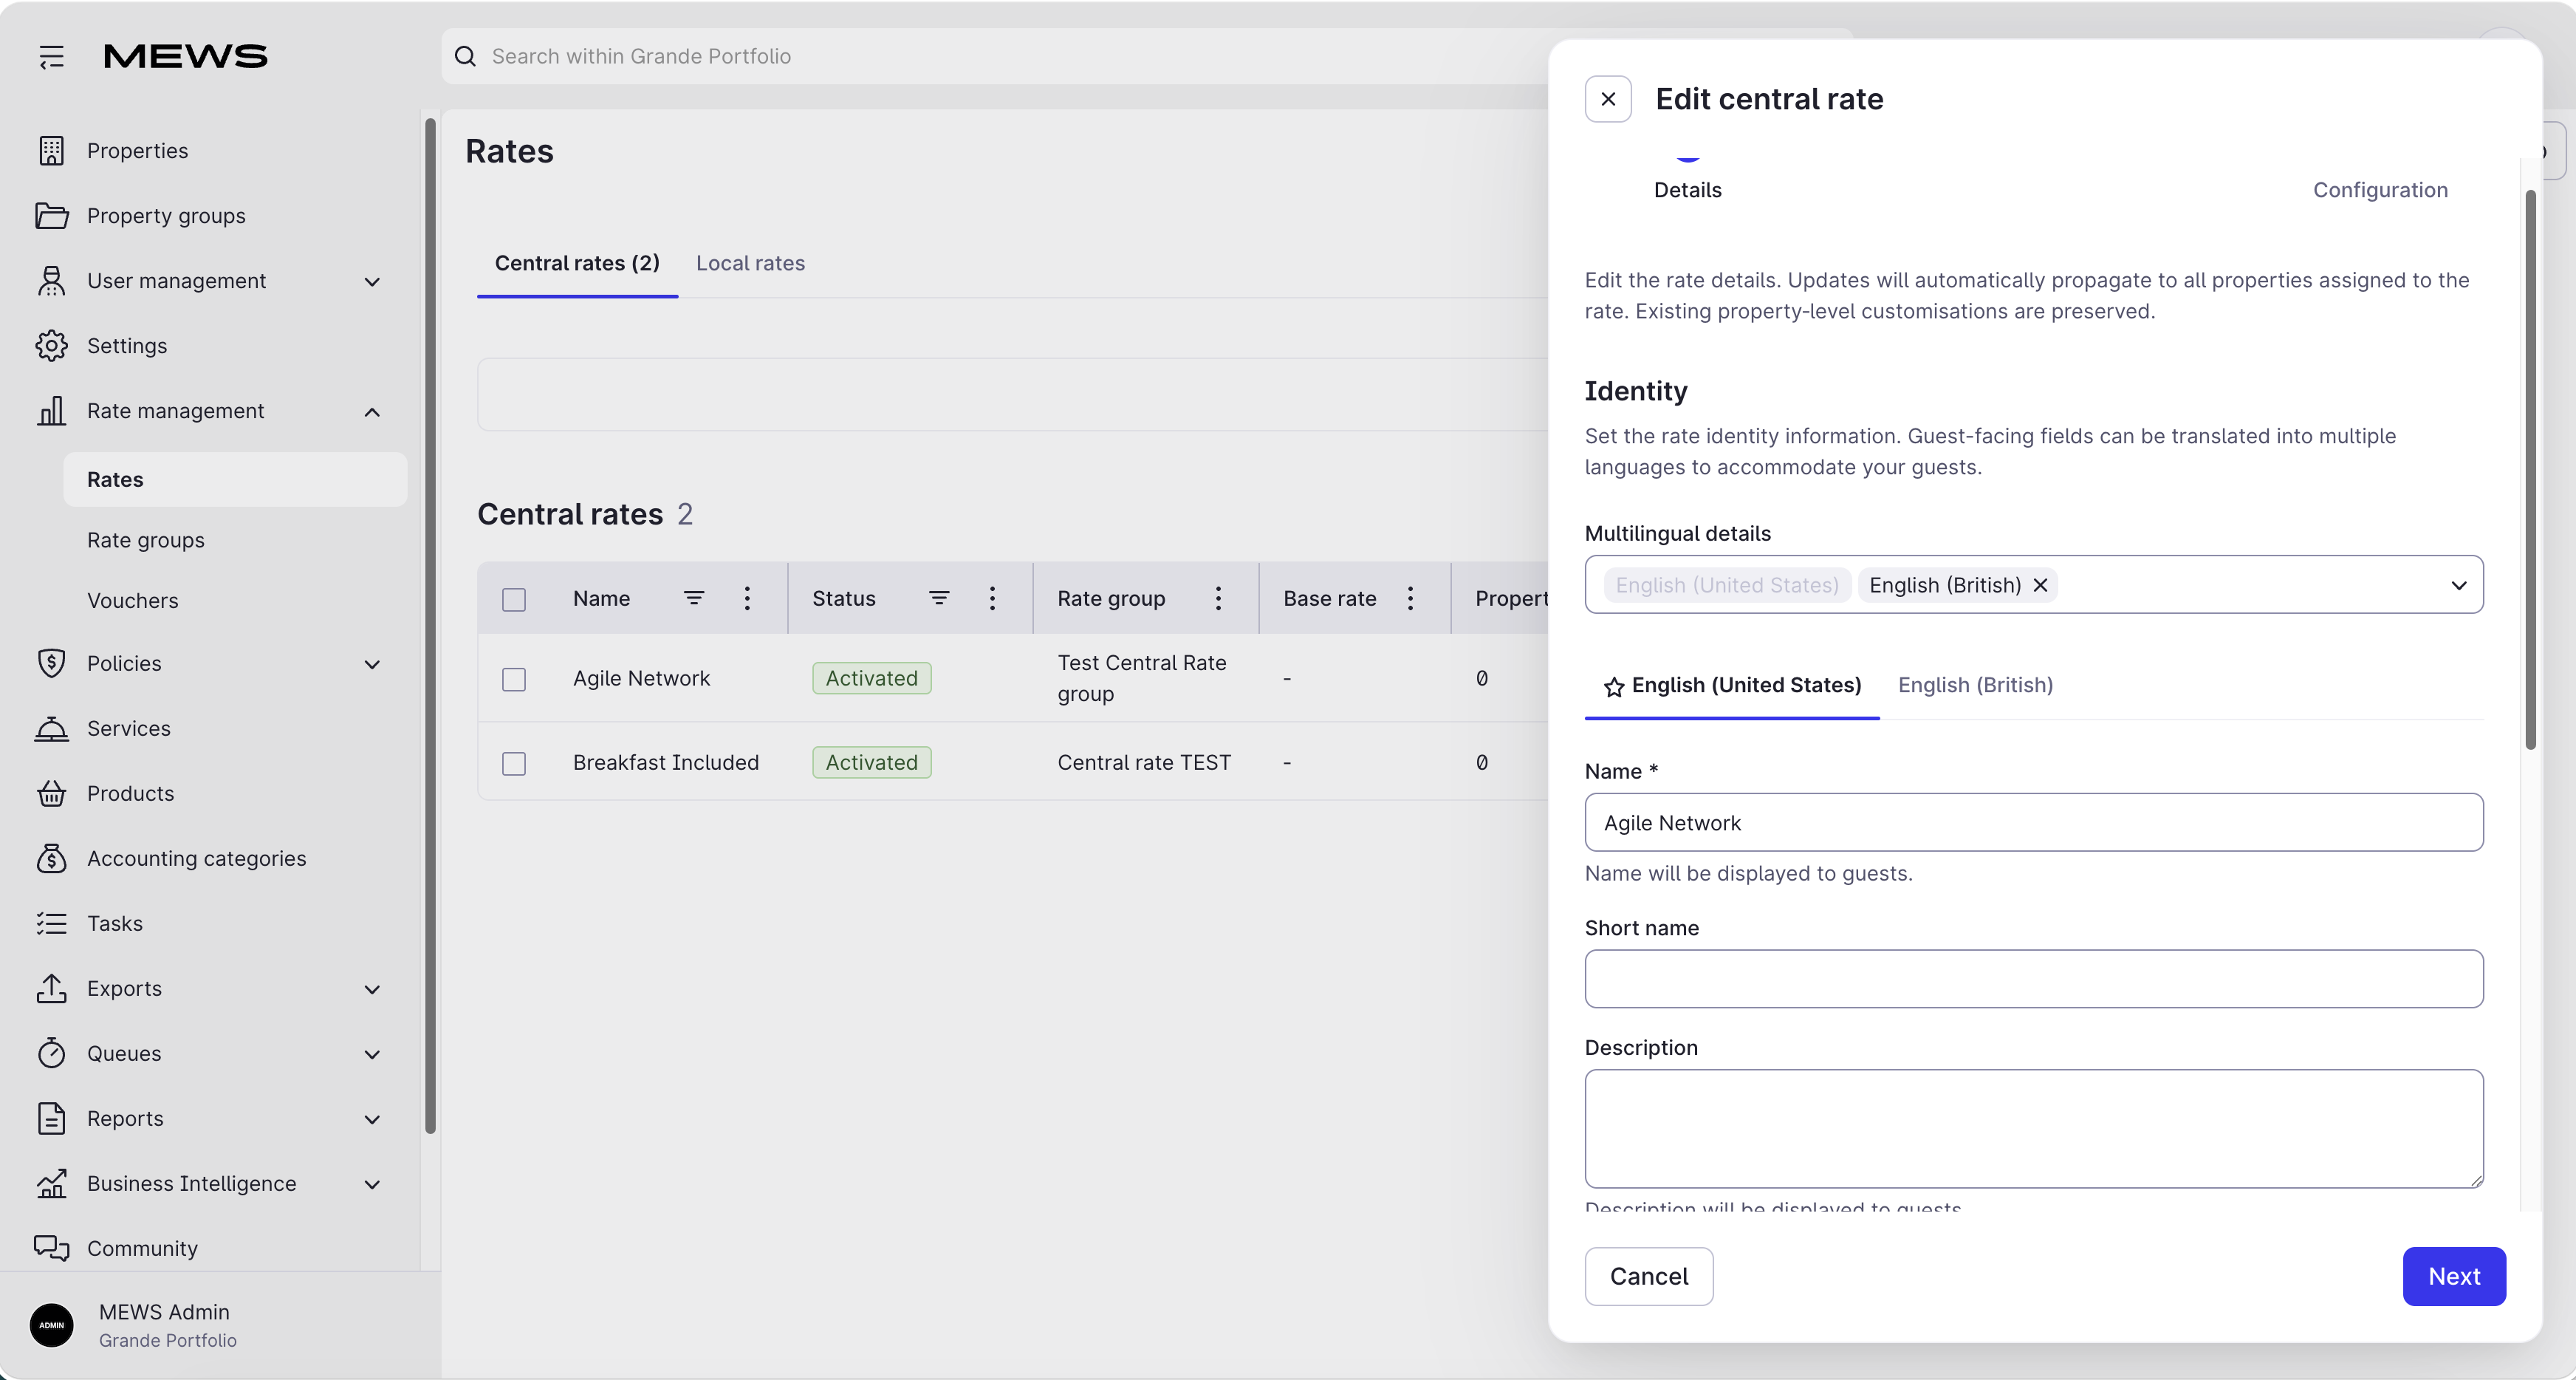This screenshot has height=1380, width=2576.
Task: Click the Exports upload icon
Action: [51, 988]
